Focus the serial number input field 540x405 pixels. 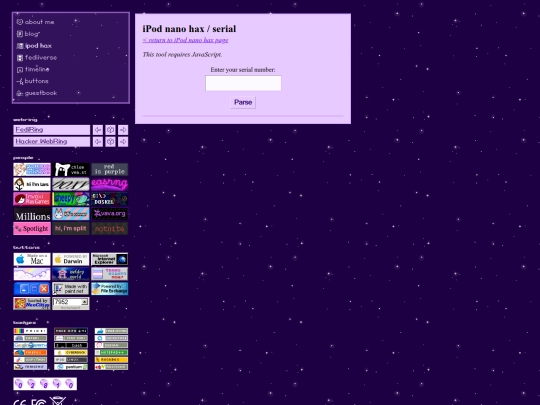243,83
